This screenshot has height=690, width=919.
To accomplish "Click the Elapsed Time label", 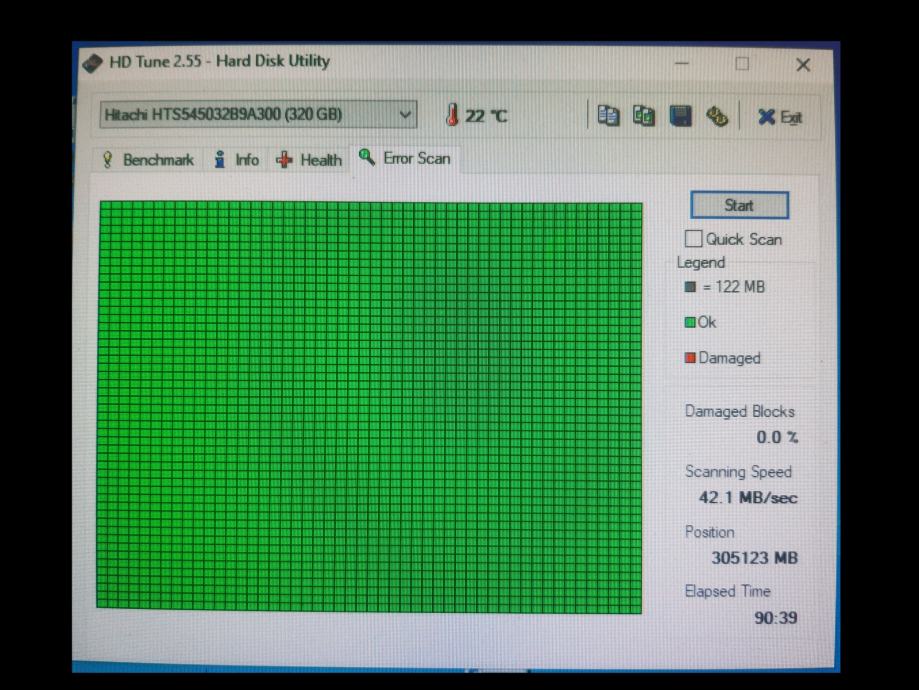I will [727, 592].
